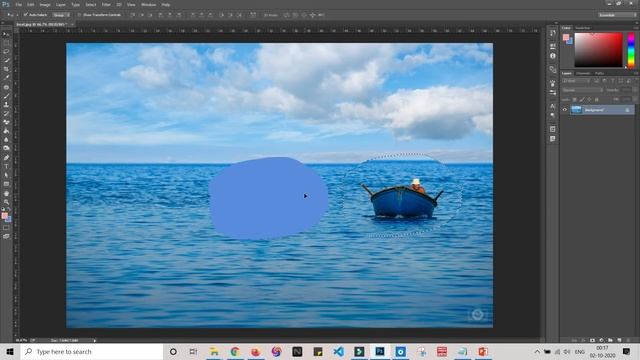Toggle lock transparent pixels in Layers panel

pyautogui.click(x=574, y=100)
